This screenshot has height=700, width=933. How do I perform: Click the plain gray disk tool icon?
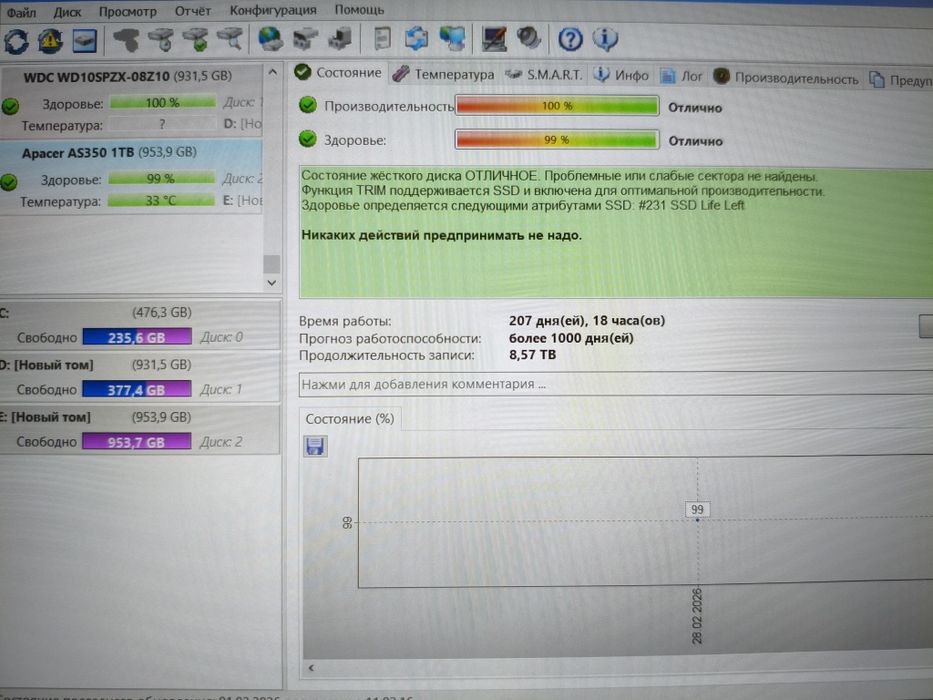126,40
